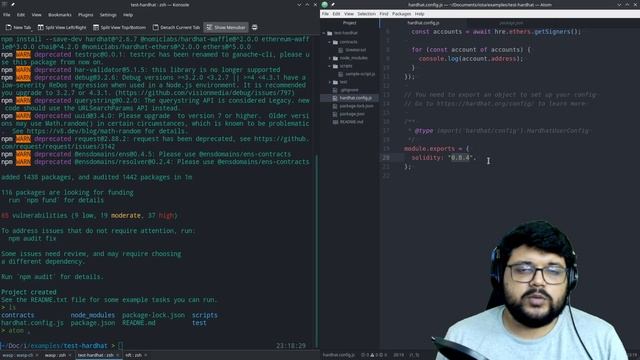Screen dimensions: 640x360
Task: Open package-lock.json in the tree
Action: [x=356, y=106]
